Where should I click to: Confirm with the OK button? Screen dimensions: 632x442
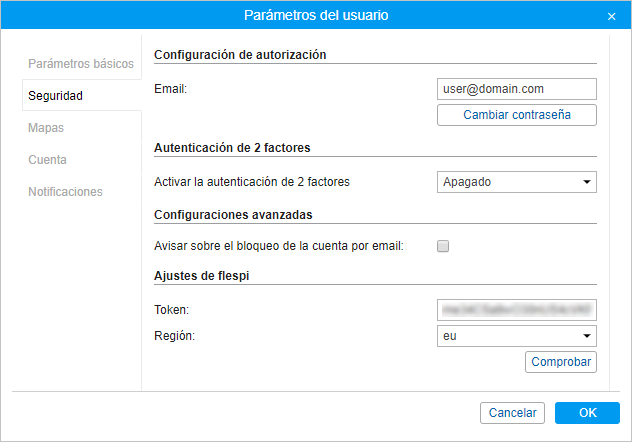click(x=587, y=413)
